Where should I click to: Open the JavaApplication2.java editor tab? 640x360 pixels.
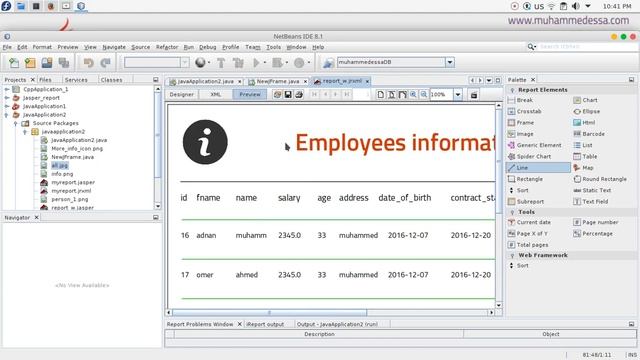(x=205, y=82)
